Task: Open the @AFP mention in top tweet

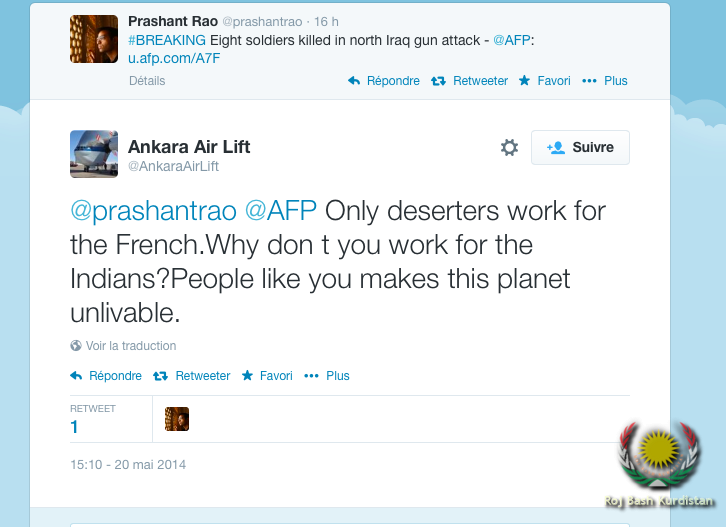Action: click(514, 40)
